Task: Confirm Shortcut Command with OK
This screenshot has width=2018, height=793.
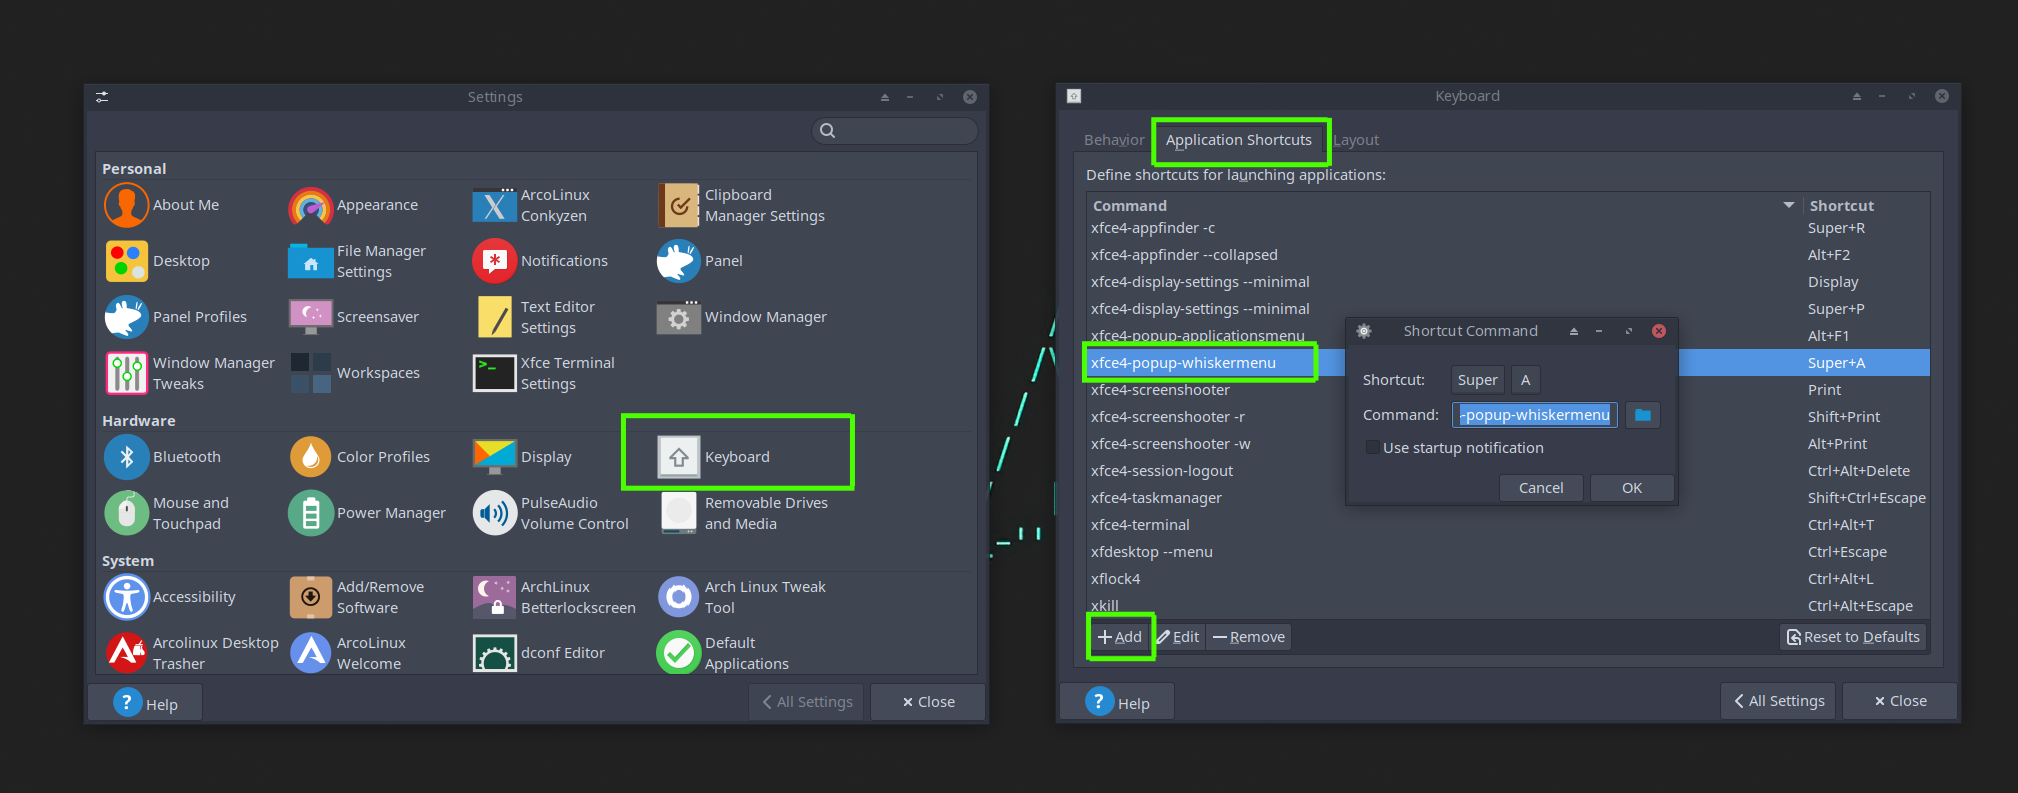Action: click(x=1632, y=488)
